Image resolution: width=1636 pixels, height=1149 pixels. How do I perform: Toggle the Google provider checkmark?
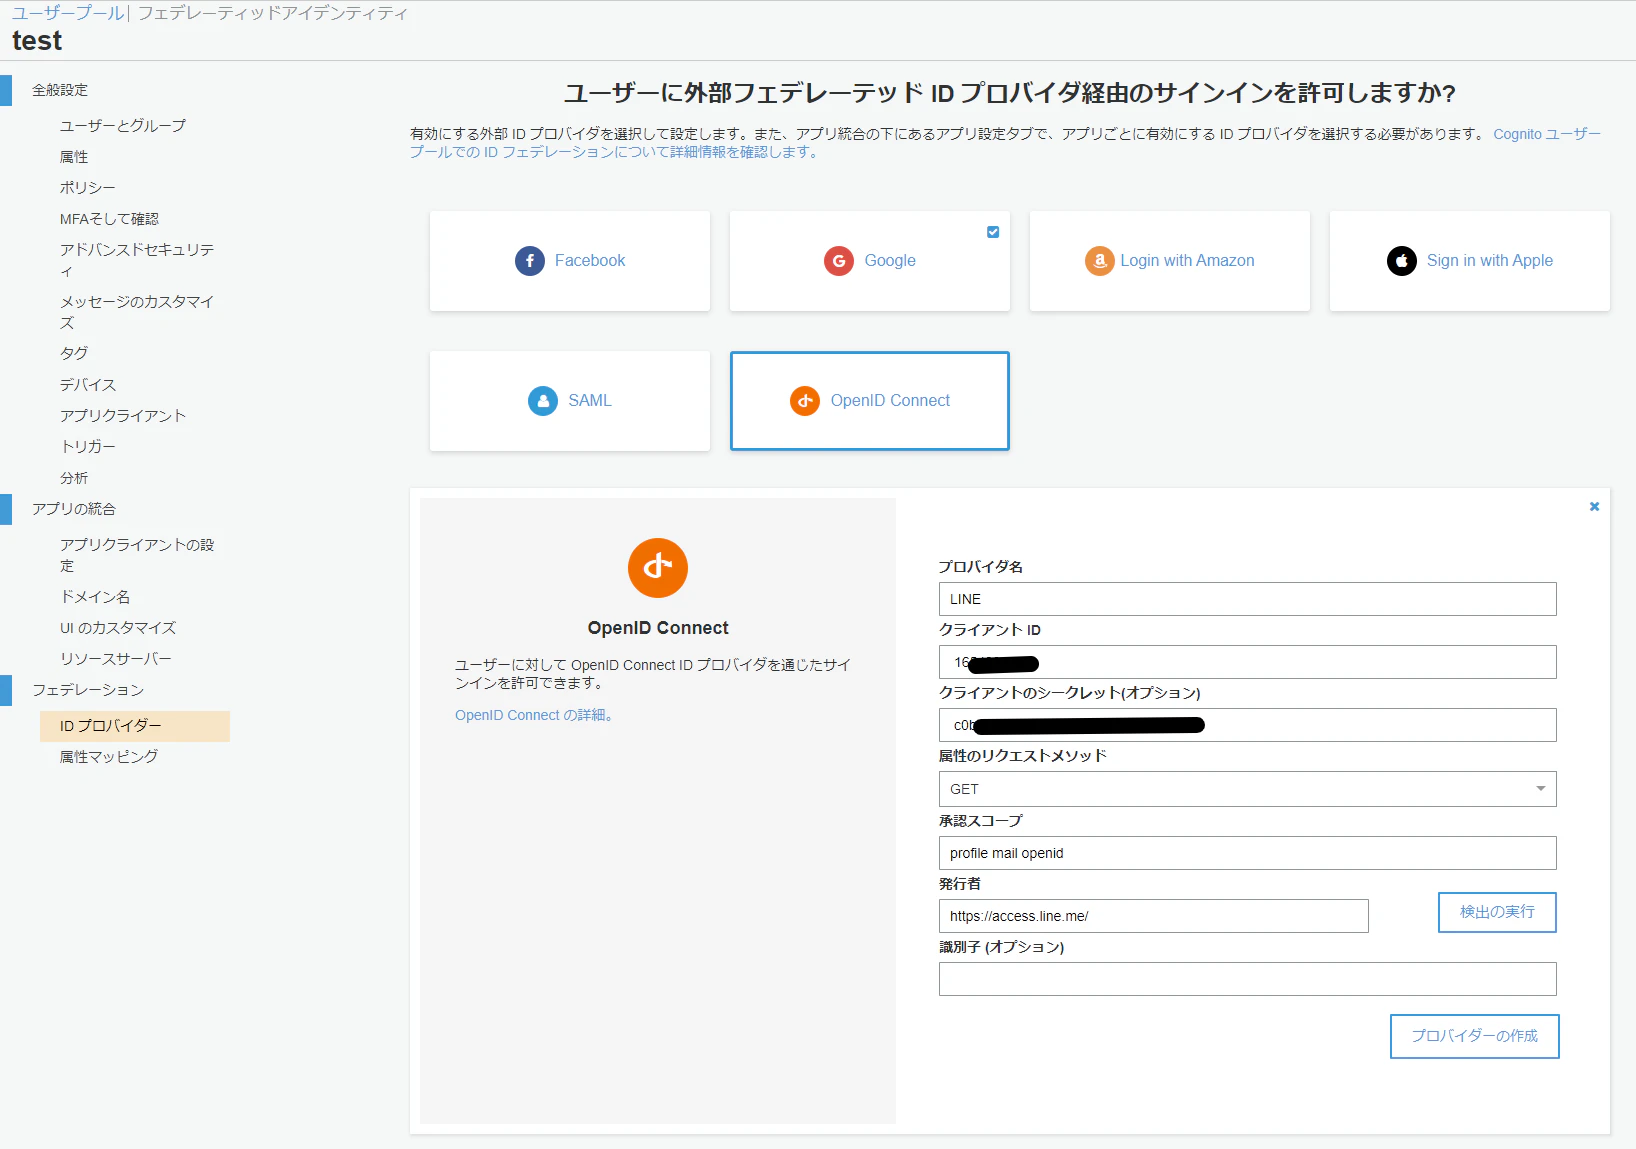pos(993,232)
